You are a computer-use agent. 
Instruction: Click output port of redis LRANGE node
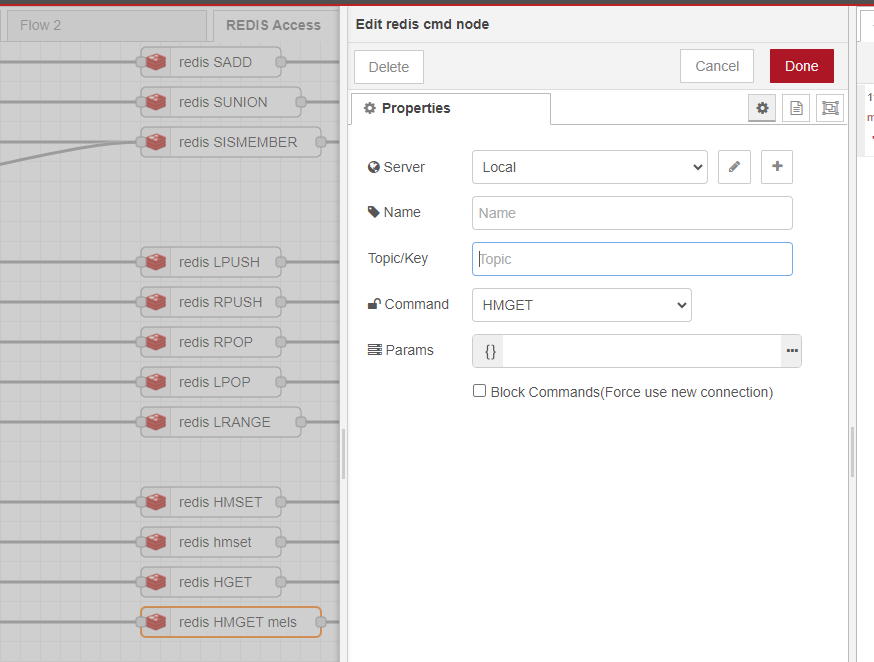coord(301,422)
